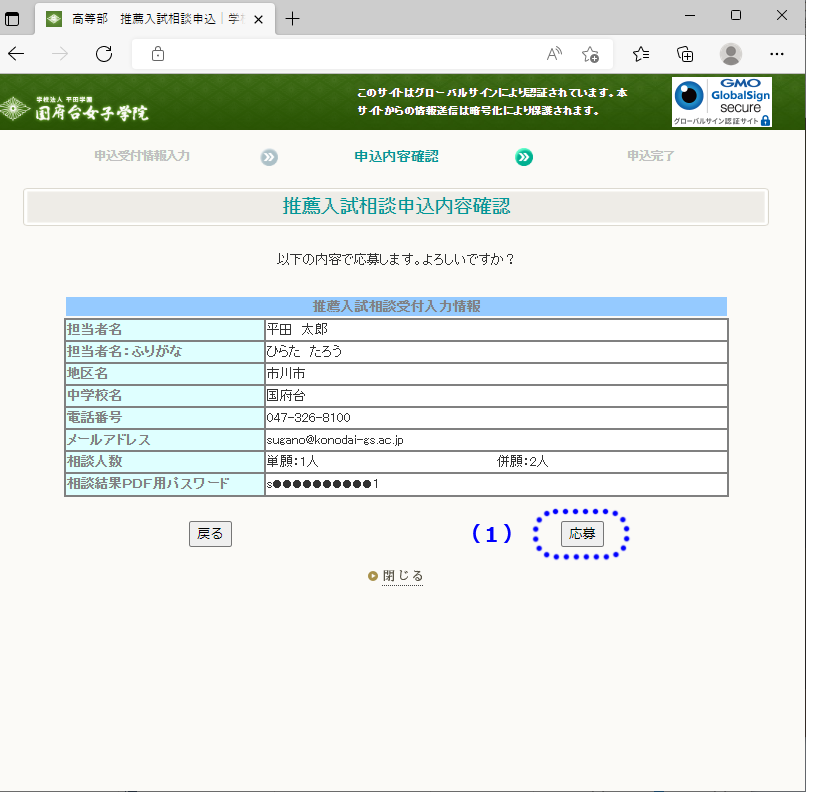The image size is (819, 798).
Task: Click the browser address bar
Action: point(350,54)
